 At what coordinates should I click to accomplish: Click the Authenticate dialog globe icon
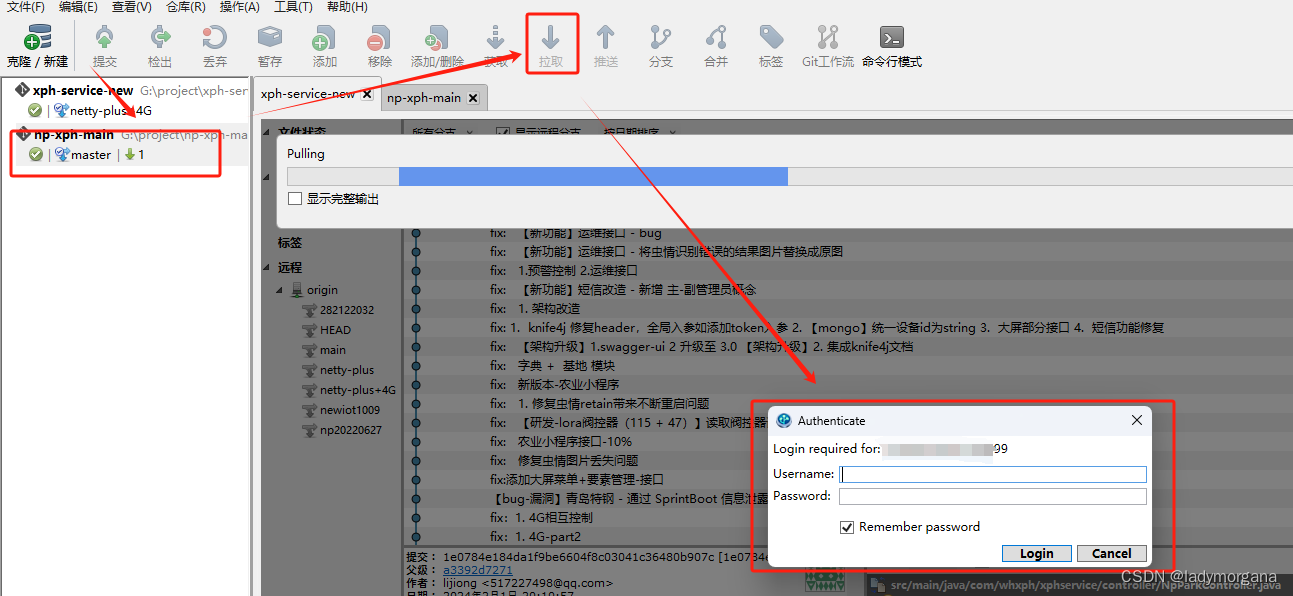pos(784,421)
